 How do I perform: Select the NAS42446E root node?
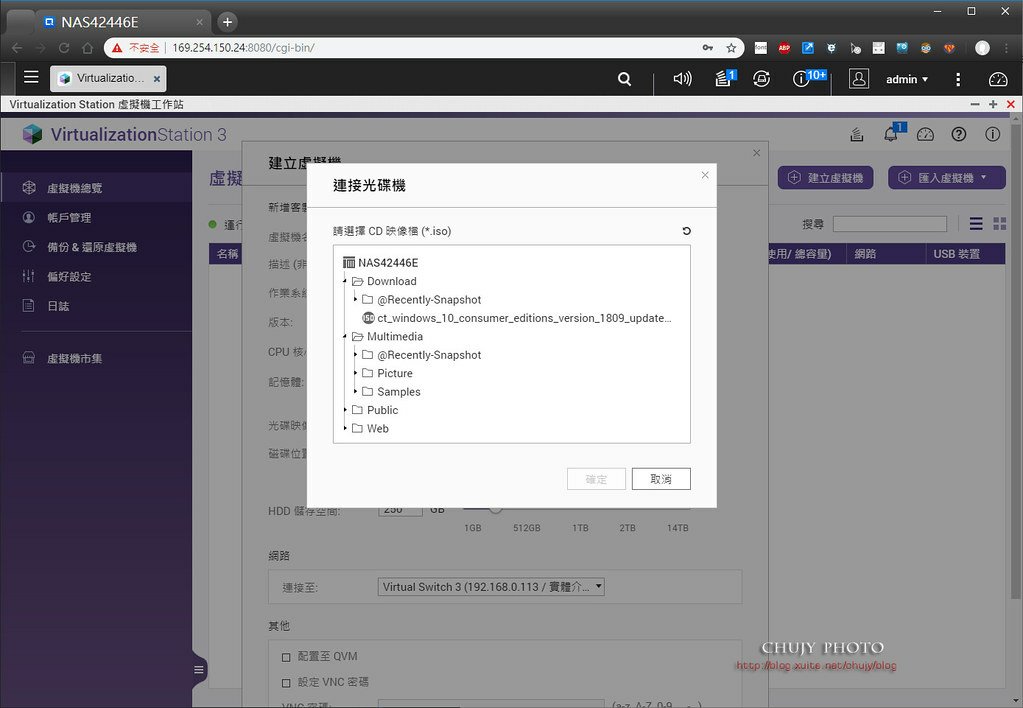(380, 262)
